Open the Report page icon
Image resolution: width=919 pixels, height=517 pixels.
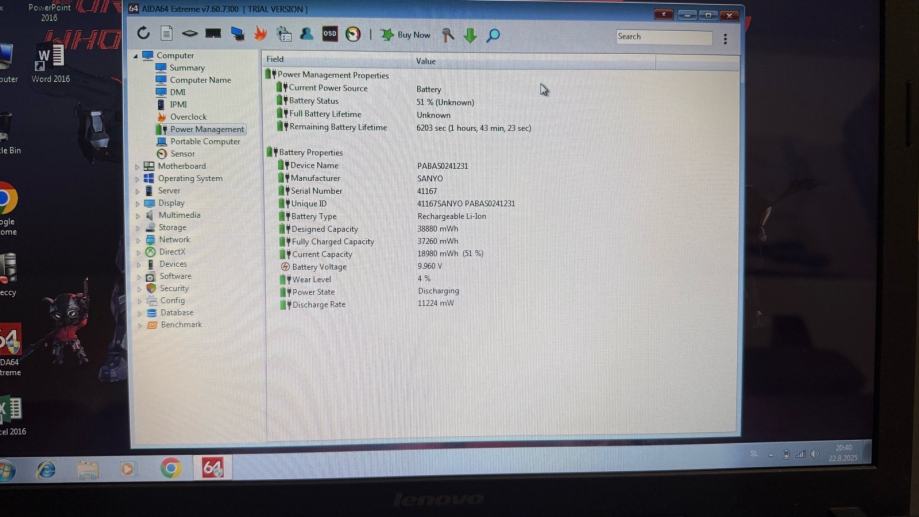coord(166,33)
